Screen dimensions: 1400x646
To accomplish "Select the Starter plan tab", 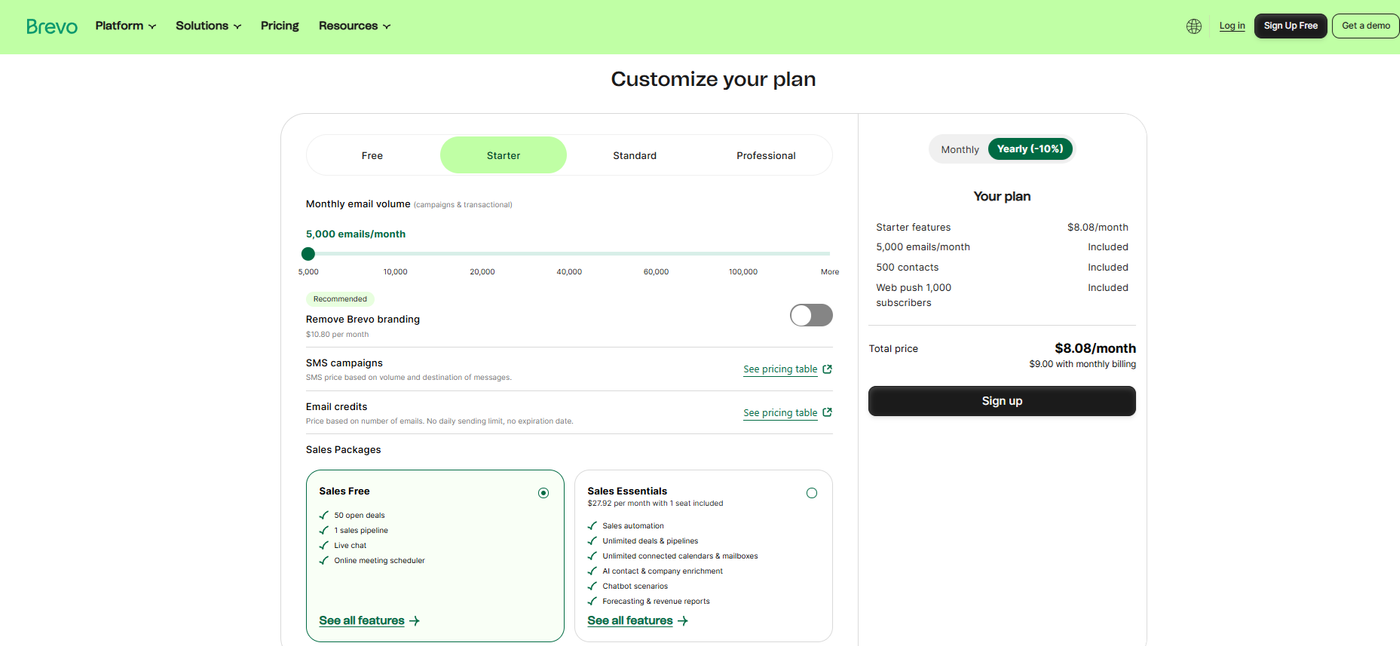I will [x=503, y=155].
